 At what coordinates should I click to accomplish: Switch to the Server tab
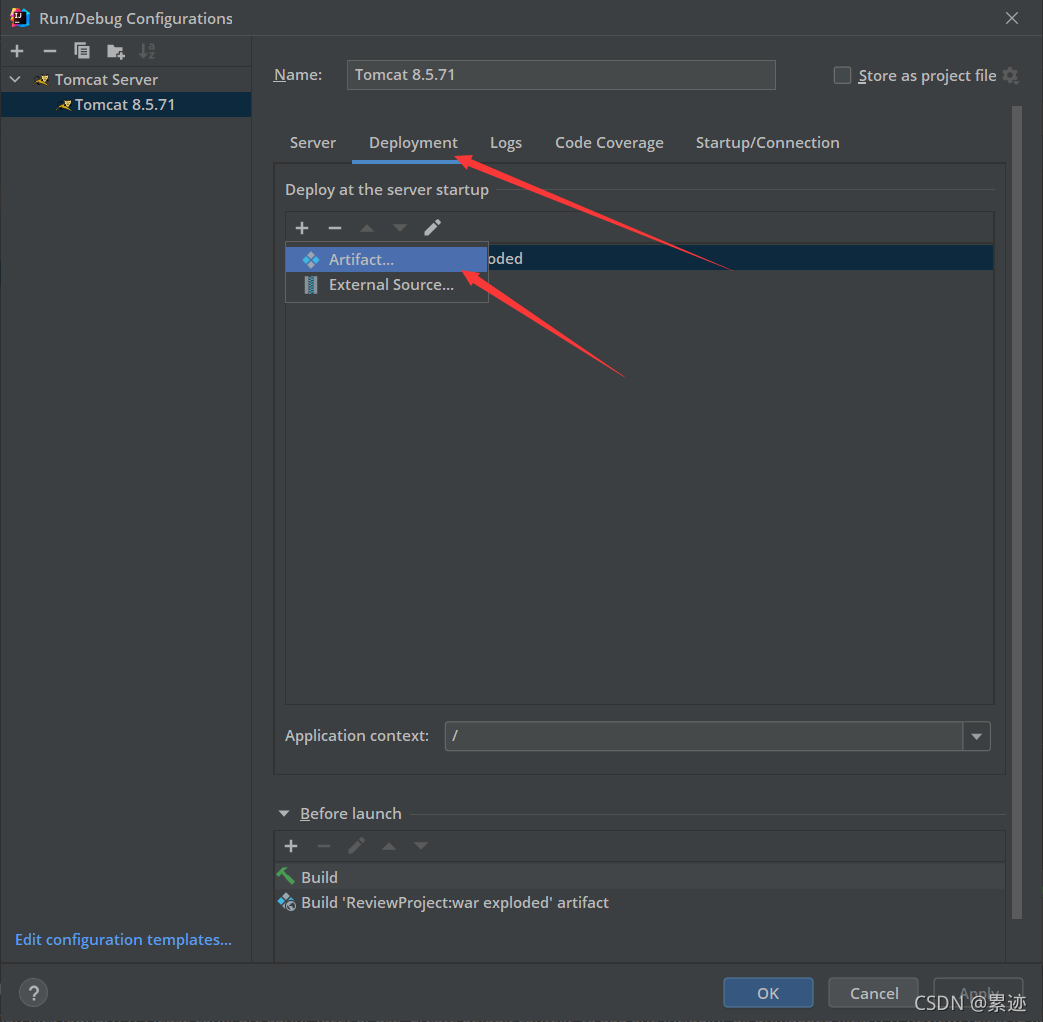[x=313, y=143]
